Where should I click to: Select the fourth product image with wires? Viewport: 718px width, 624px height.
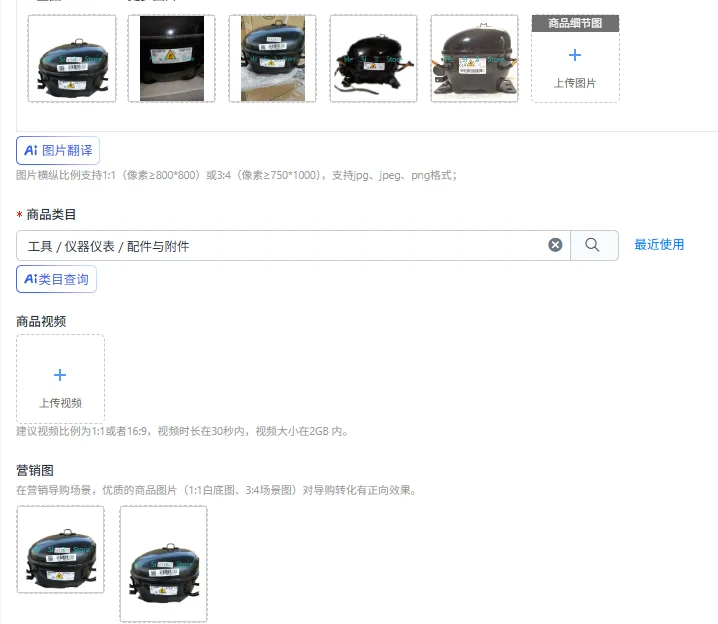click(373, 59)
